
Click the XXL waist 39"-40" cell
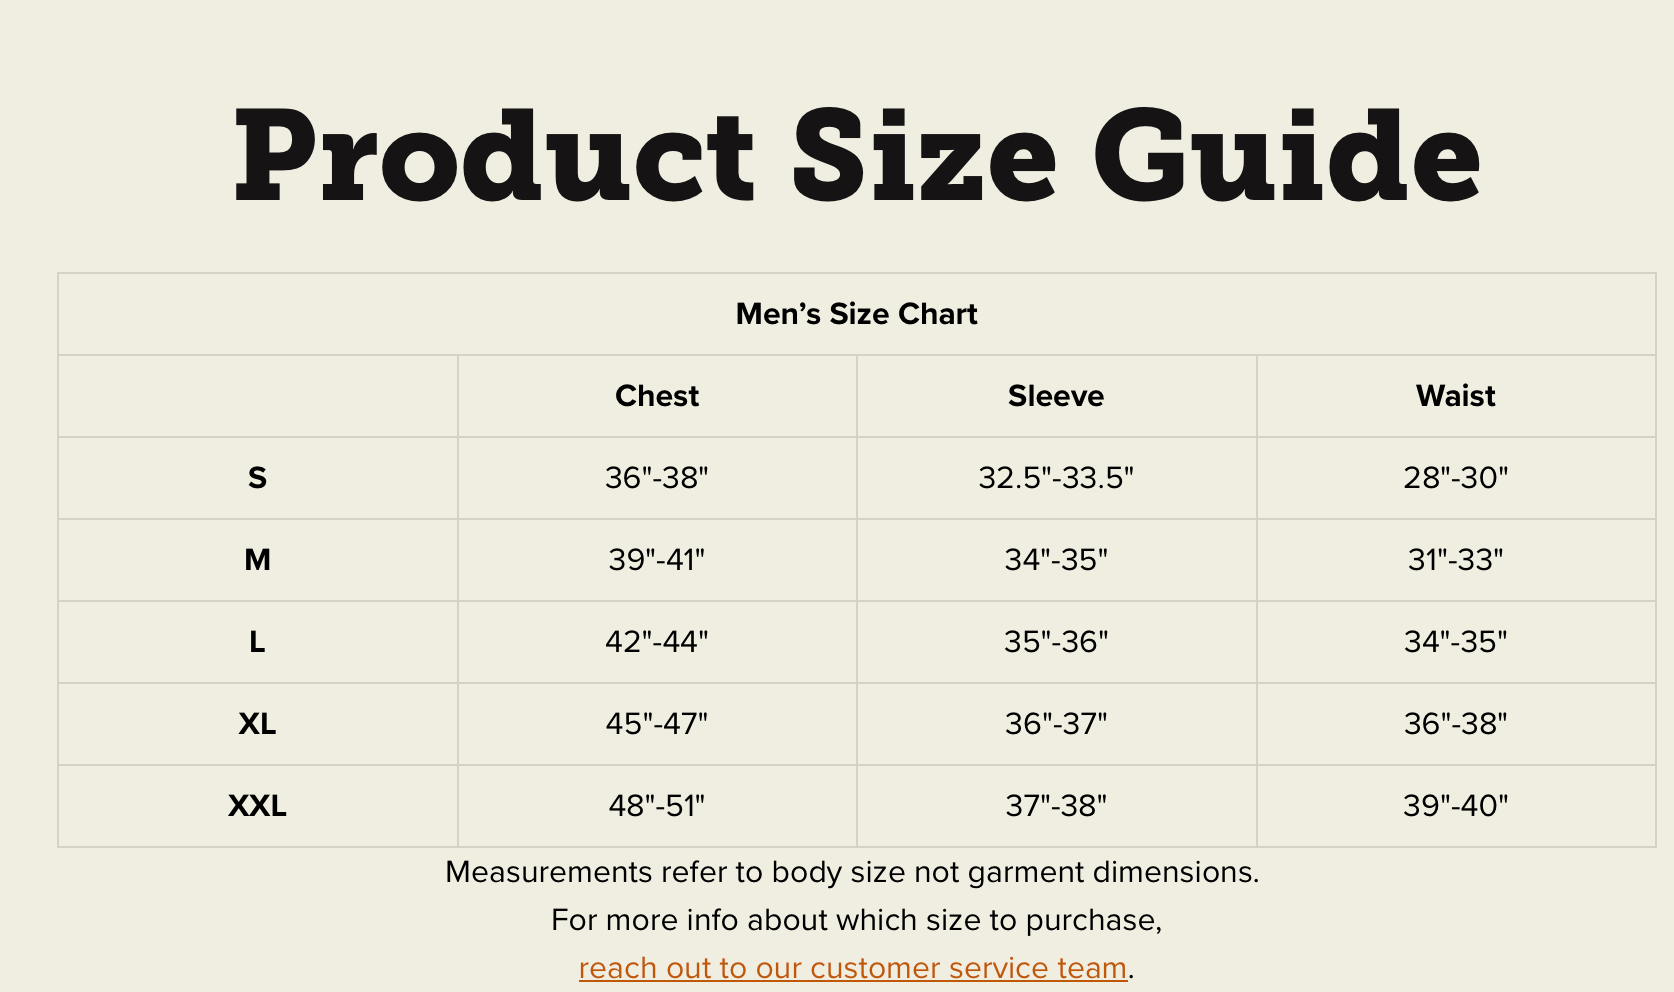[x=1455, y=806]
